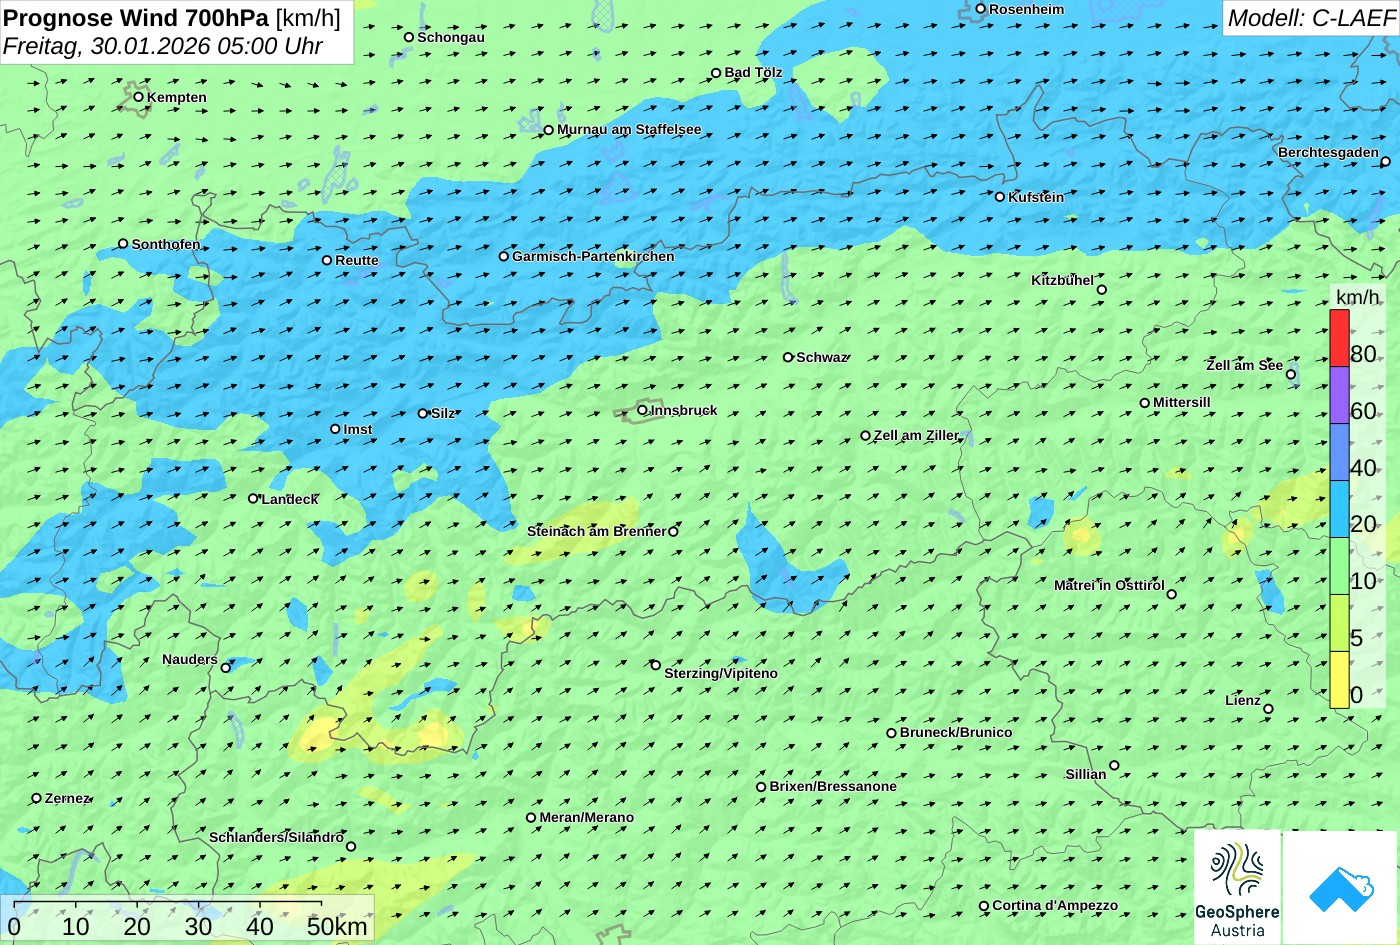Image resolution: width=1400 pixels, height=945 pixels.
Task: Click the Meran/Merano marker
Action: tap(531, 817)
